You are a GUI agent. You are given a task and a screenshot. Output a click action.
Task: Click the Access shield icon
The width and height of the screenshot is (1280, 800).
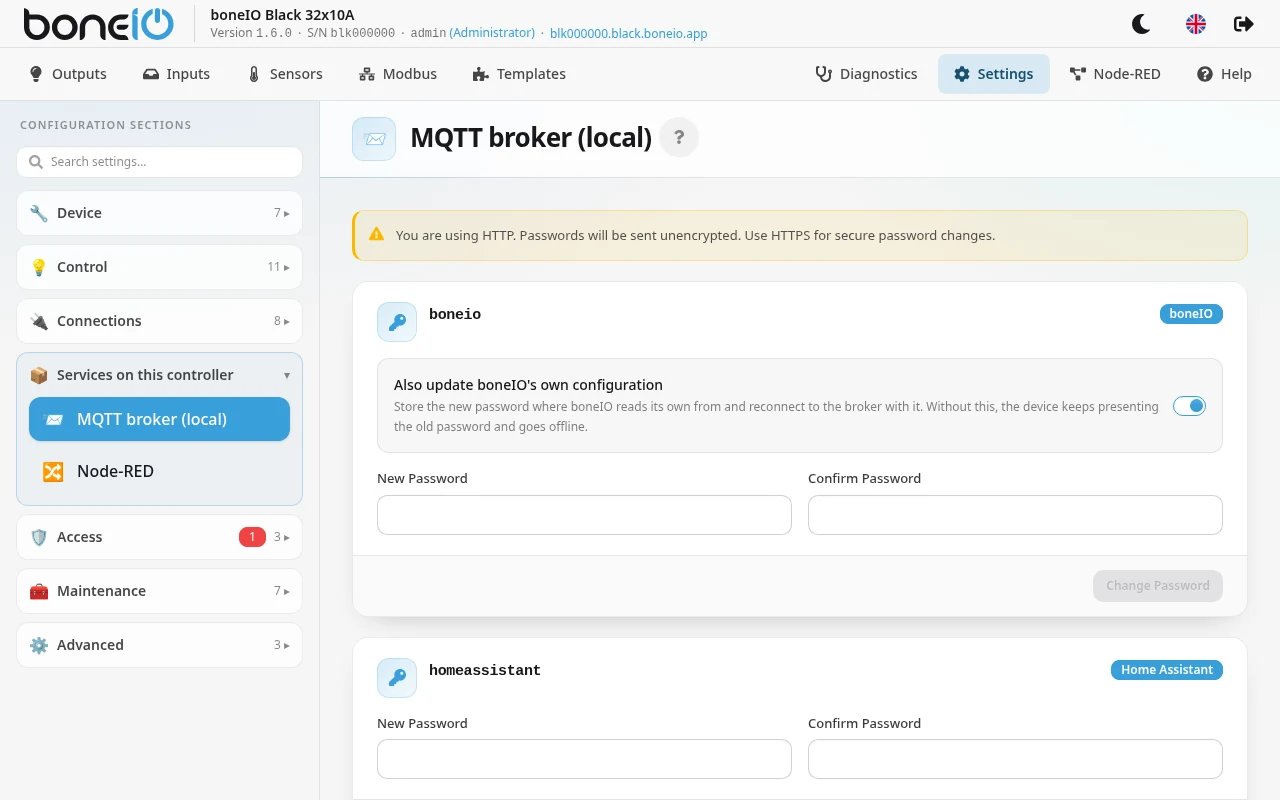(39, 537)
